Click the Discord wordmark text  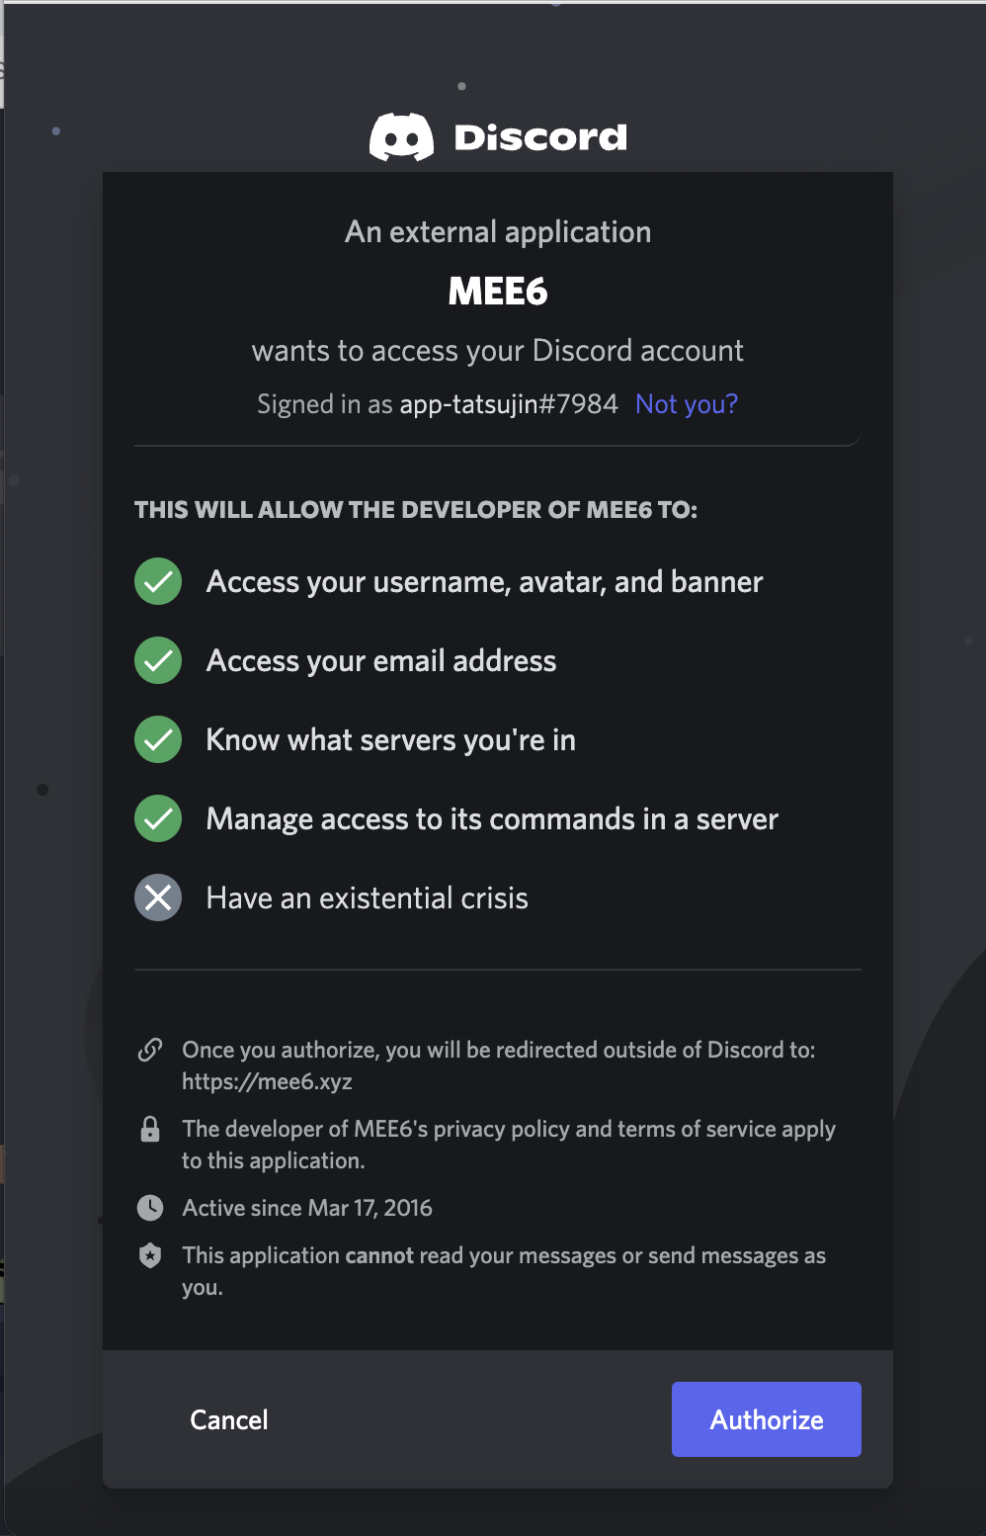(x=540, y=137)
